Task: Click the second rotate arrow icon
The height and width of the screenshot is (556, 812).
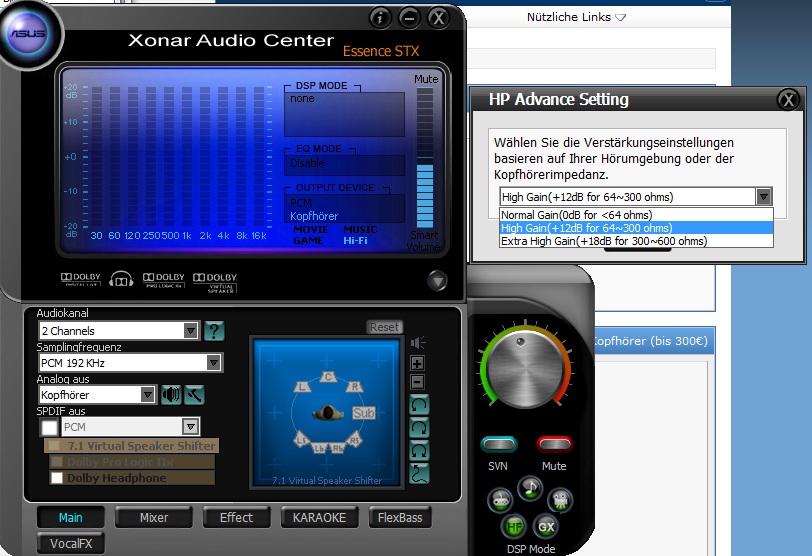Action: tap(419, 428)
